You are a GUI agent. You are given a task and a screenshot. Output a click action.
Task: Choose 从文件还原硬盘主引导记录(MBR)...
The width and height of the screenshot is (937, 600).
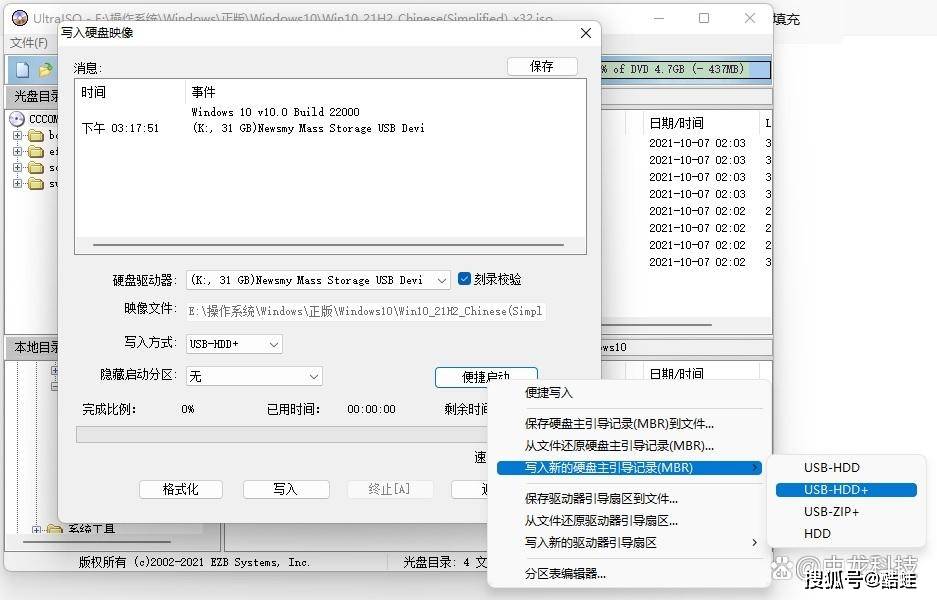click(619, 446)
